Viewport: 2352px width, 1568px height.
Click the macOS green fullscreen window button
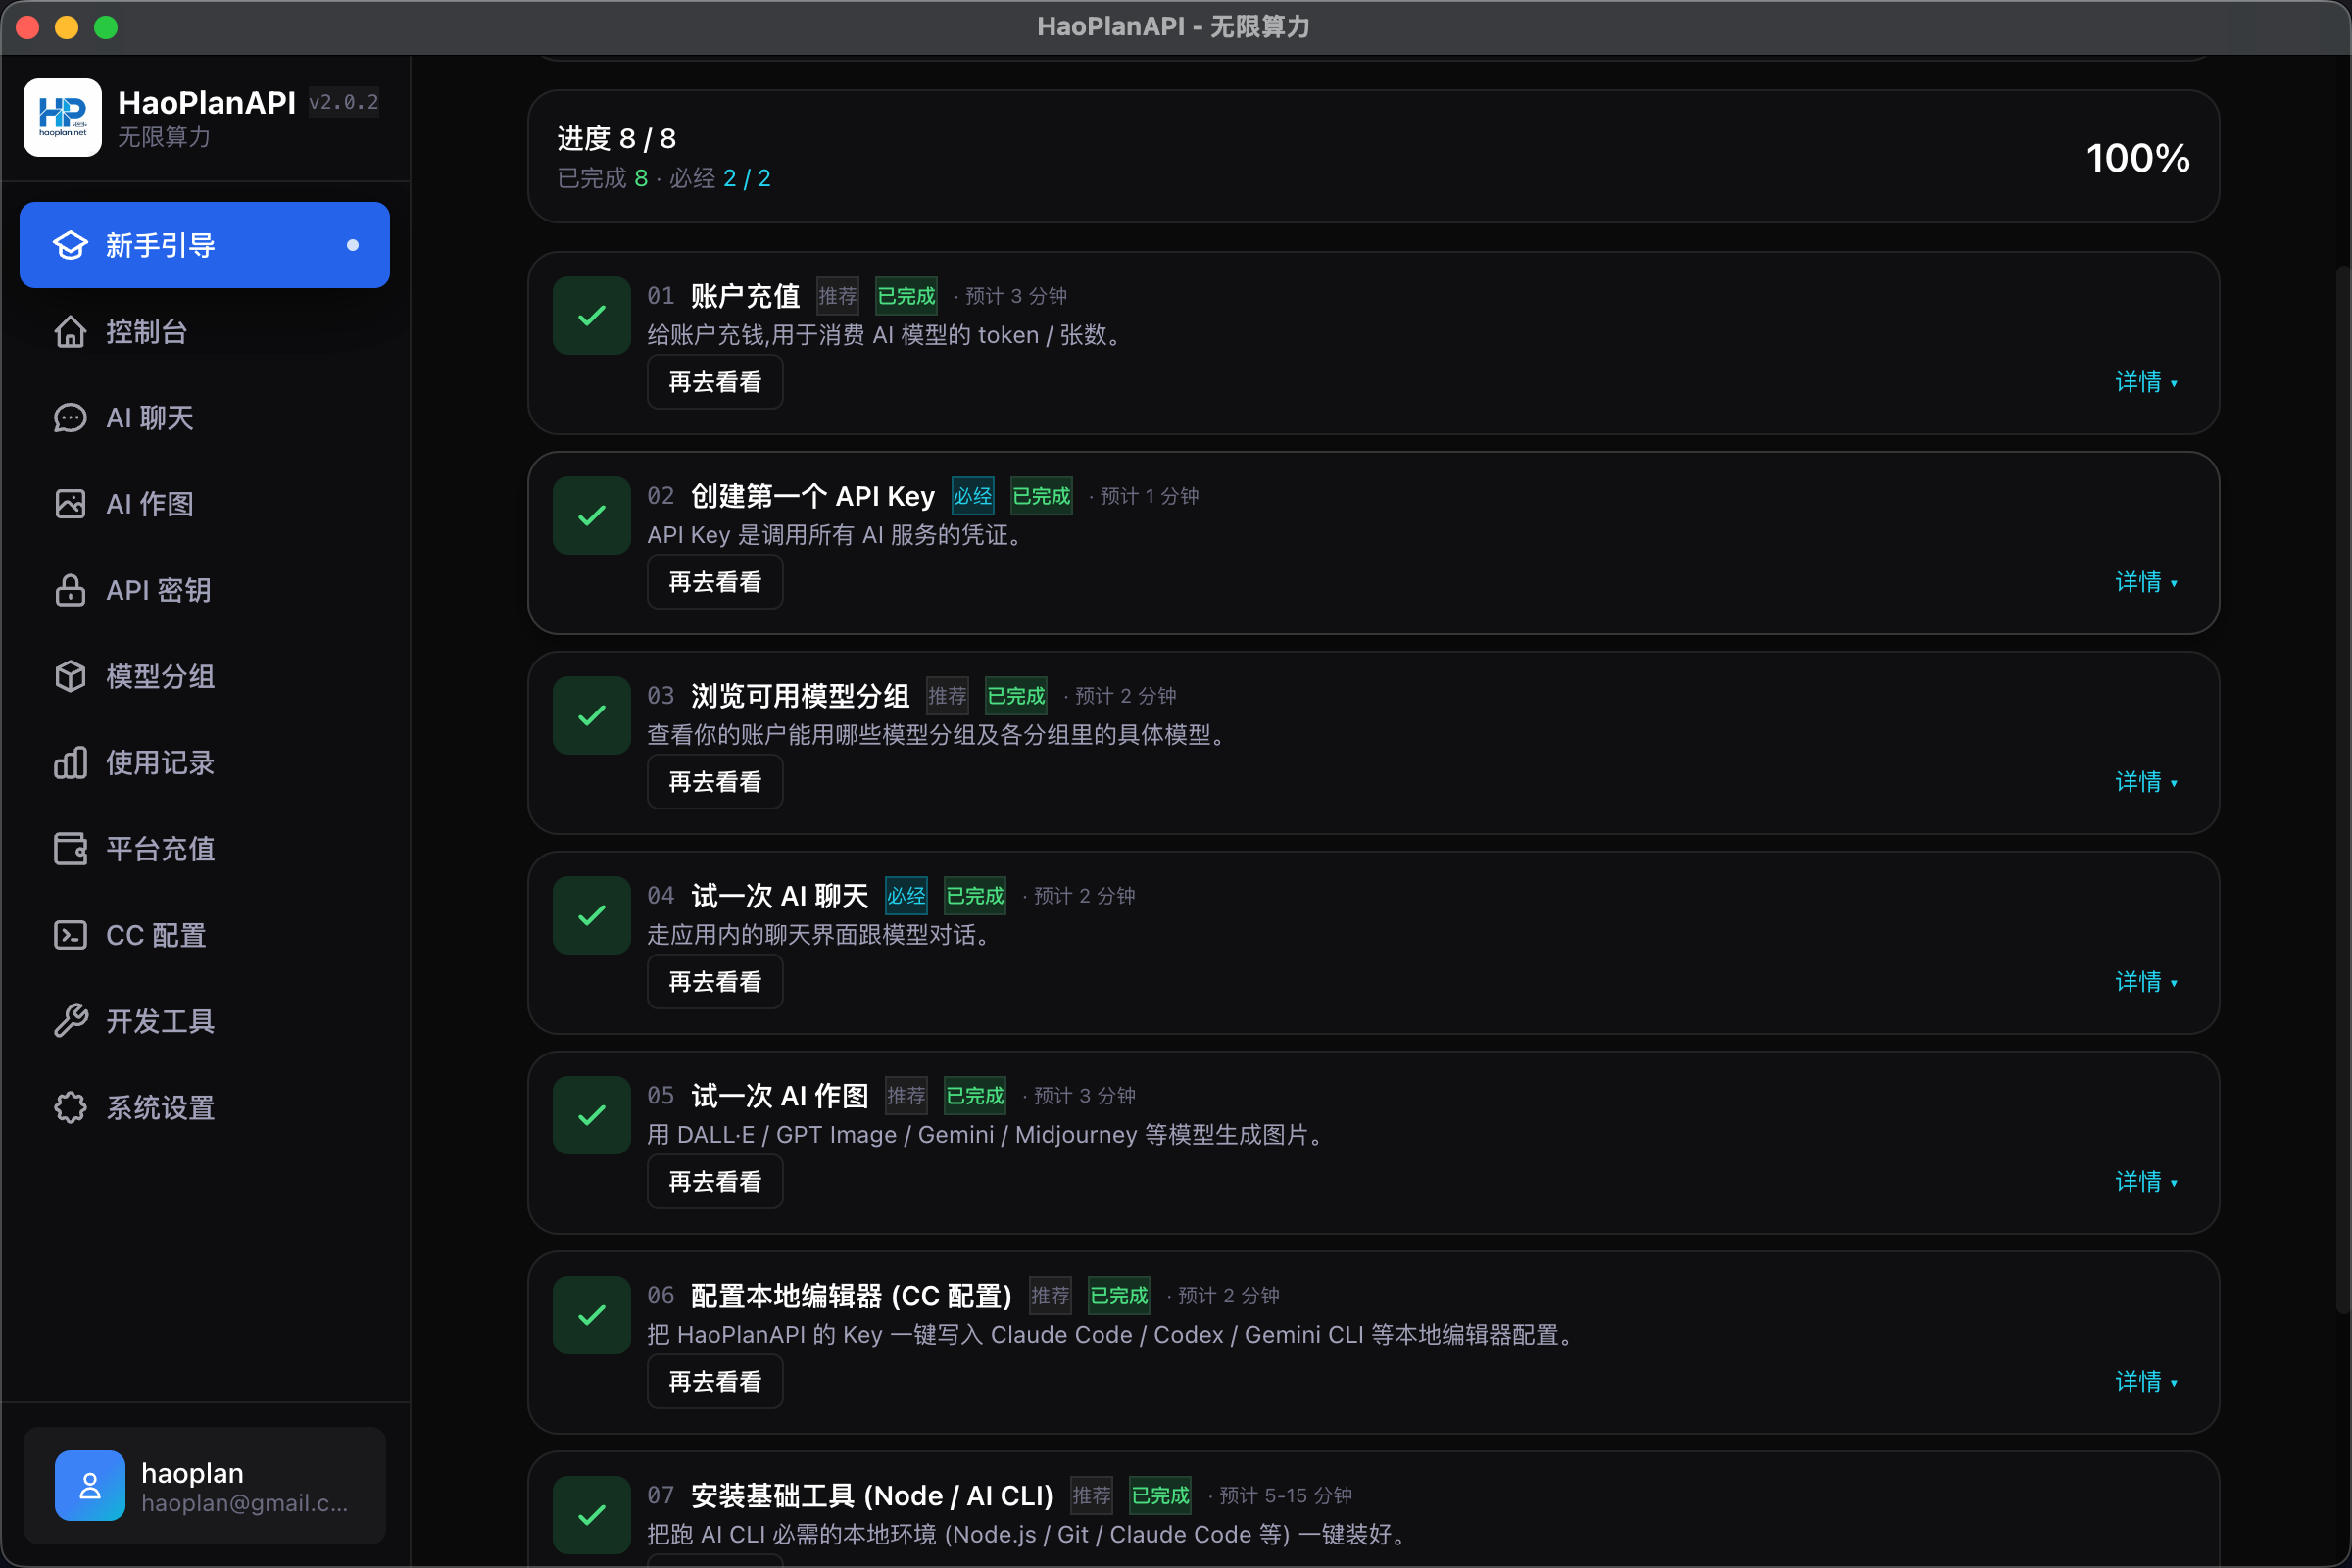[106, 27]
